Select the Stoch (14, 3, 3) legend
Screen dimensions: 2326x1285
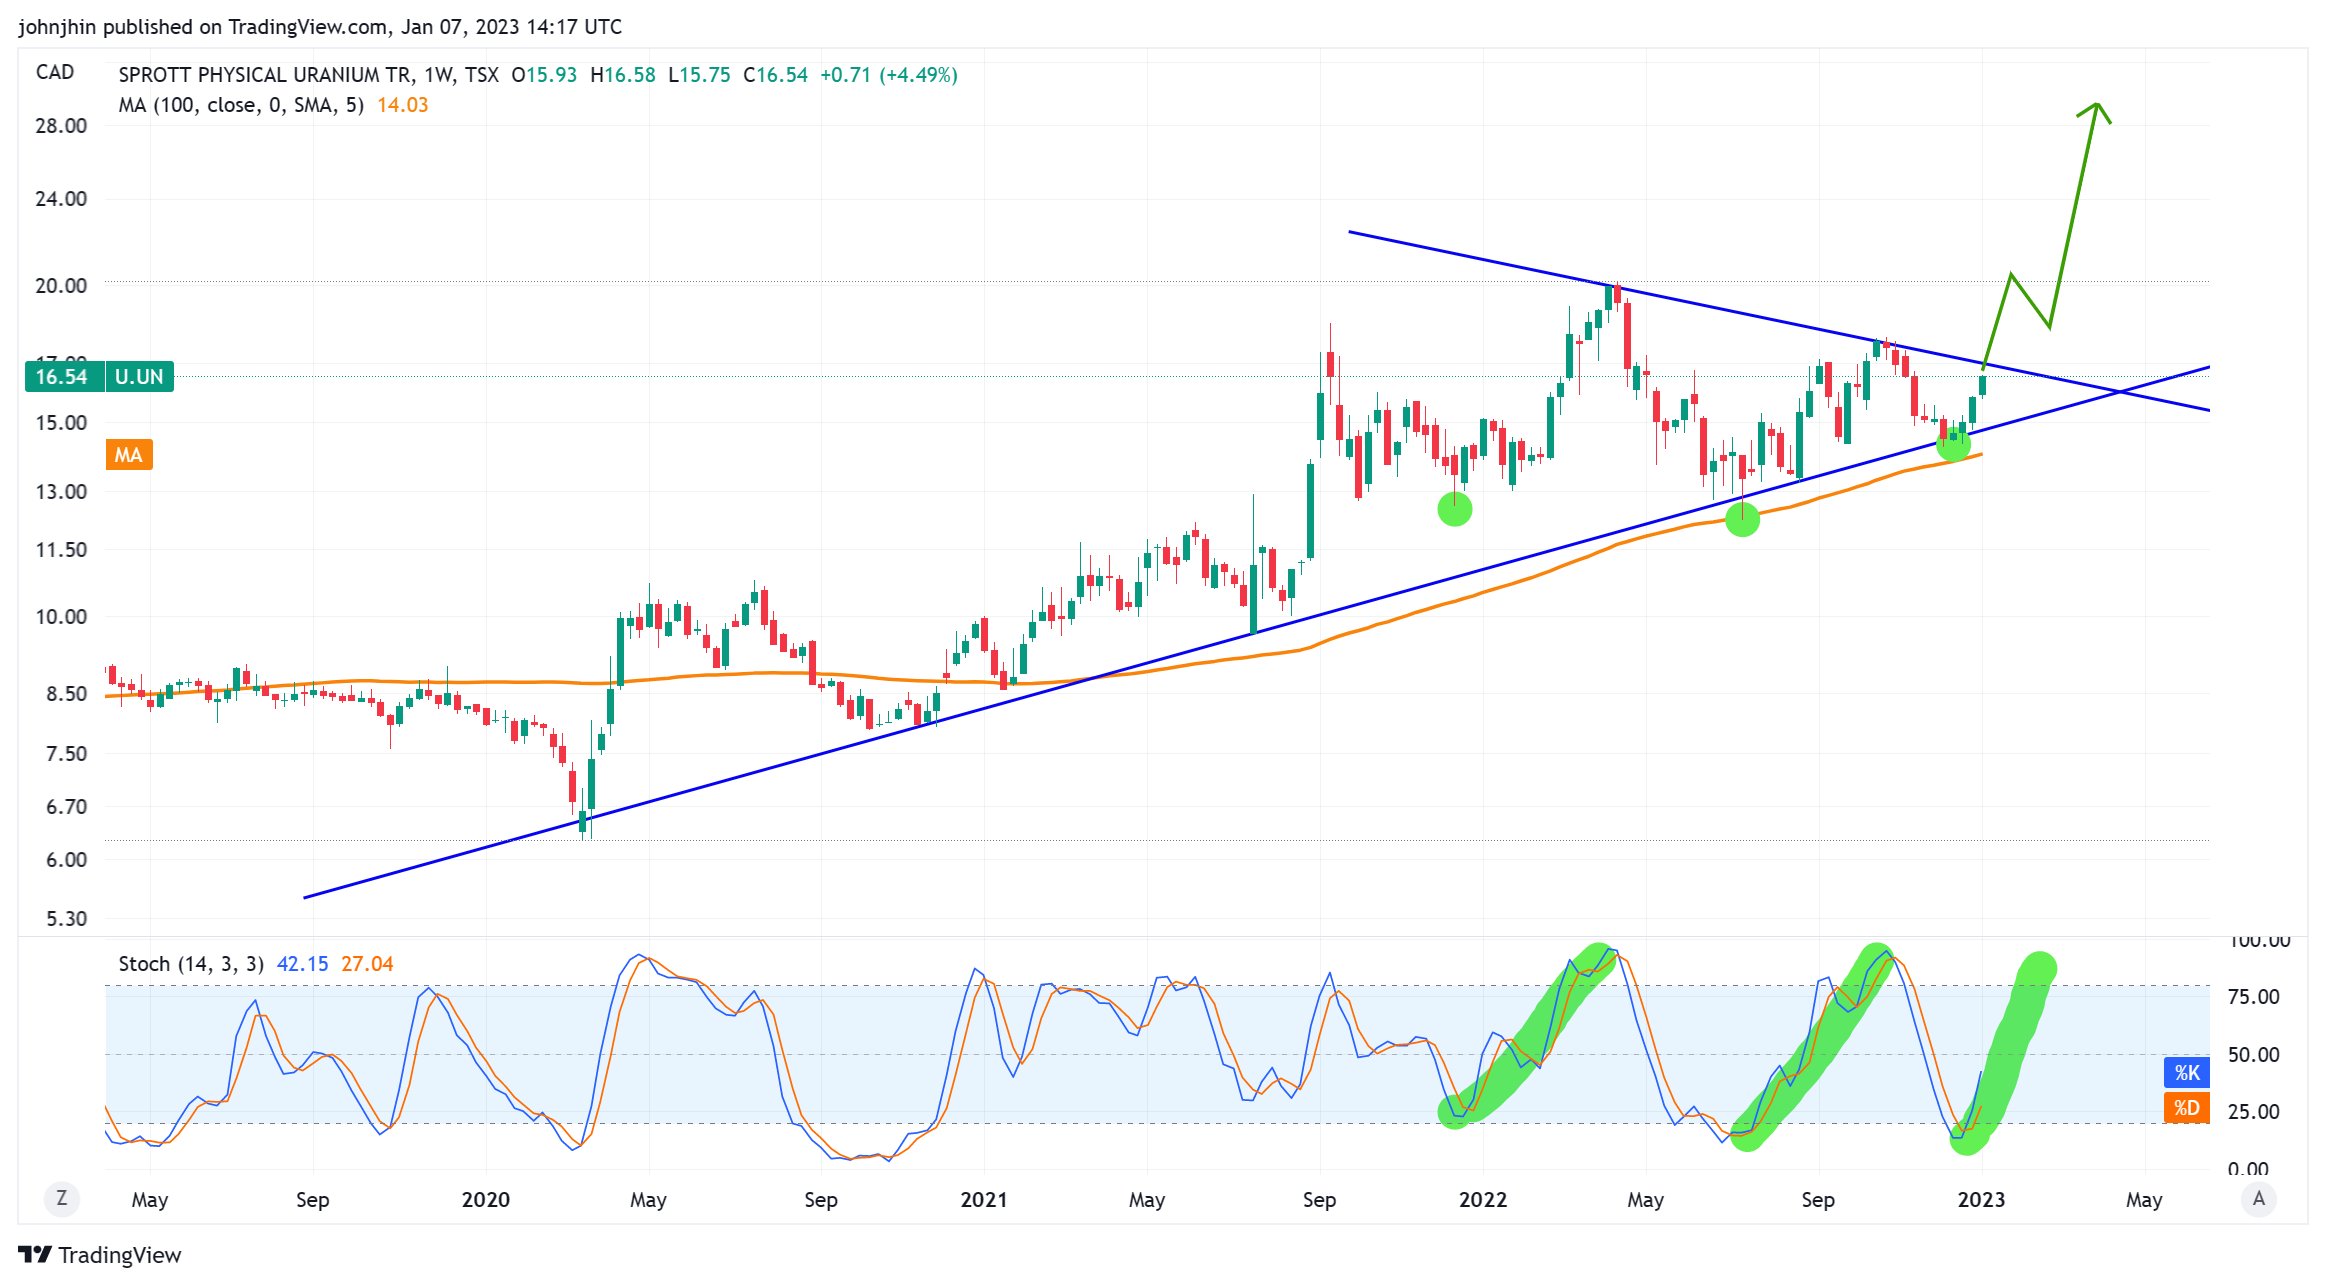tap(190, 964)
